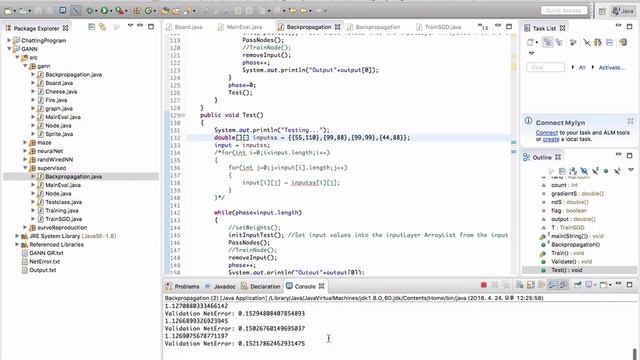Collapse the GANN project

9,49
